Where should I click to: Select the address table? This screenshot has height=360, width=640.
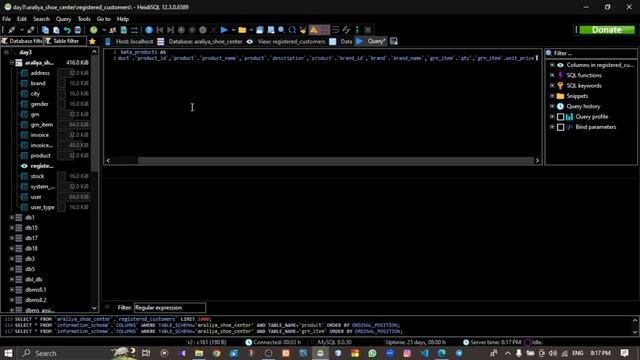pos(40,73)
